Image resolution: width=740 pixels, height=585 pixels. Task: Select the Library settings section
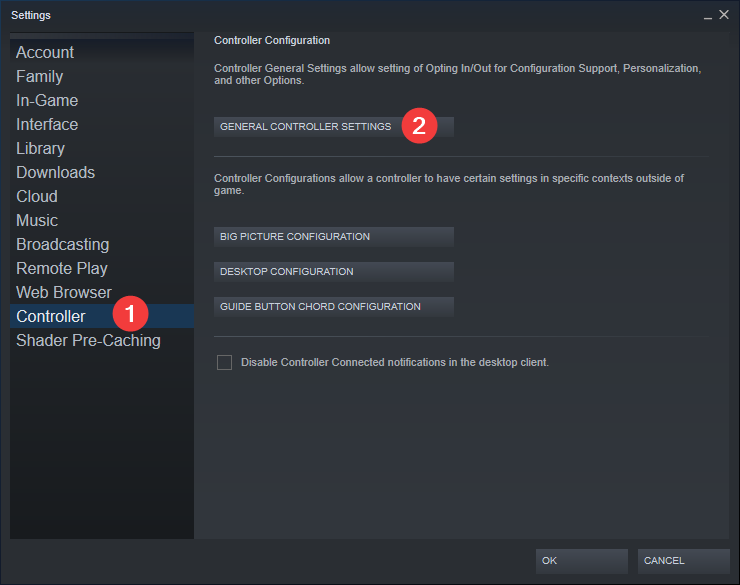pyautogui.click(x=41, y=149)
